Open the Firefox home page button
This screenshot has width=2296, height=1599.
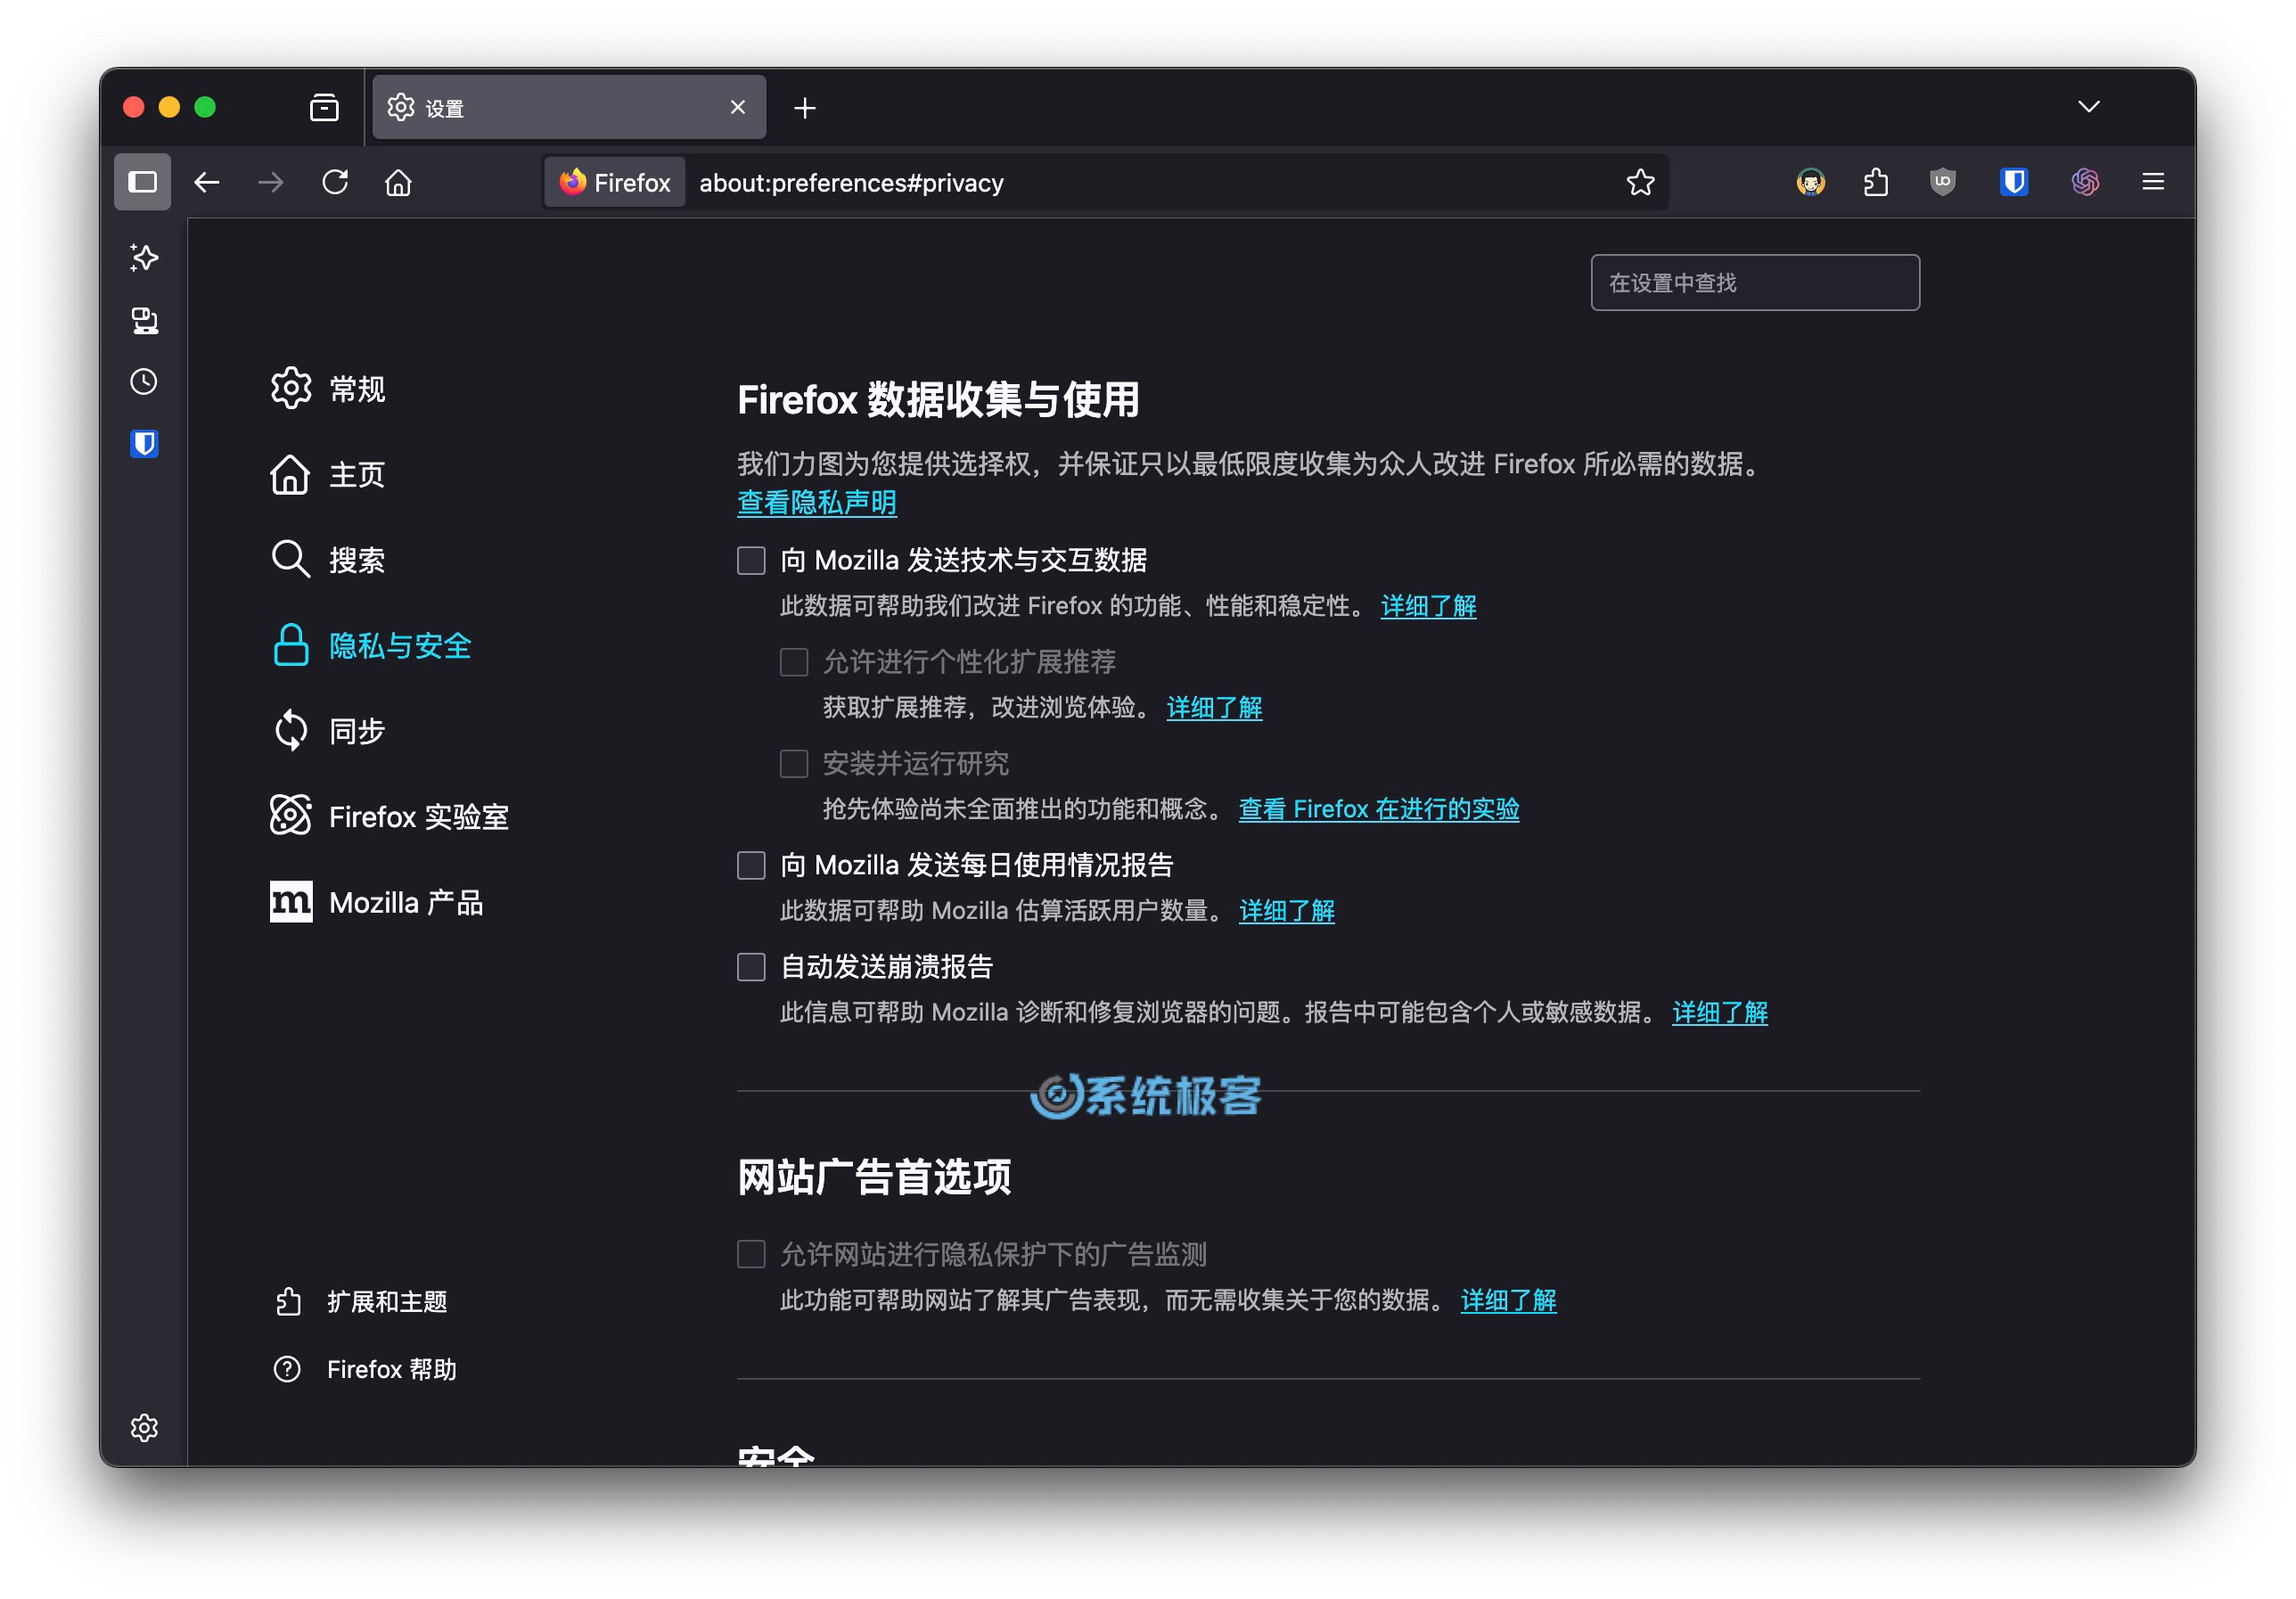[398, 182]
